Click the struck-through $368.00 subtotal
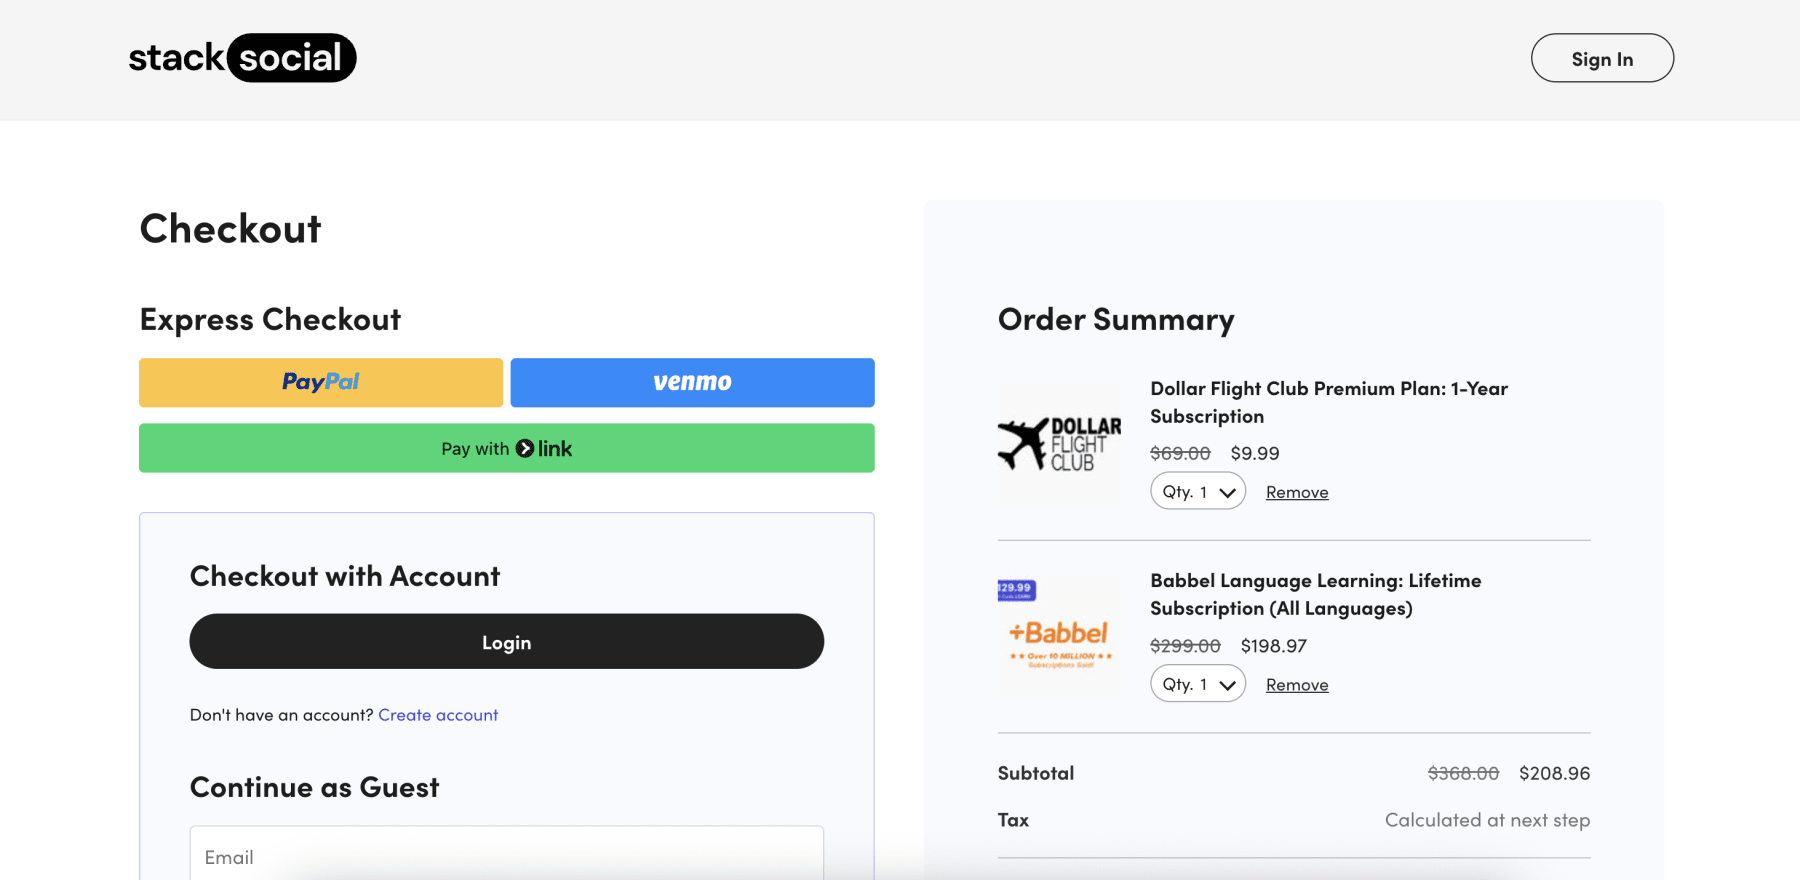 tap(1463, 773)
